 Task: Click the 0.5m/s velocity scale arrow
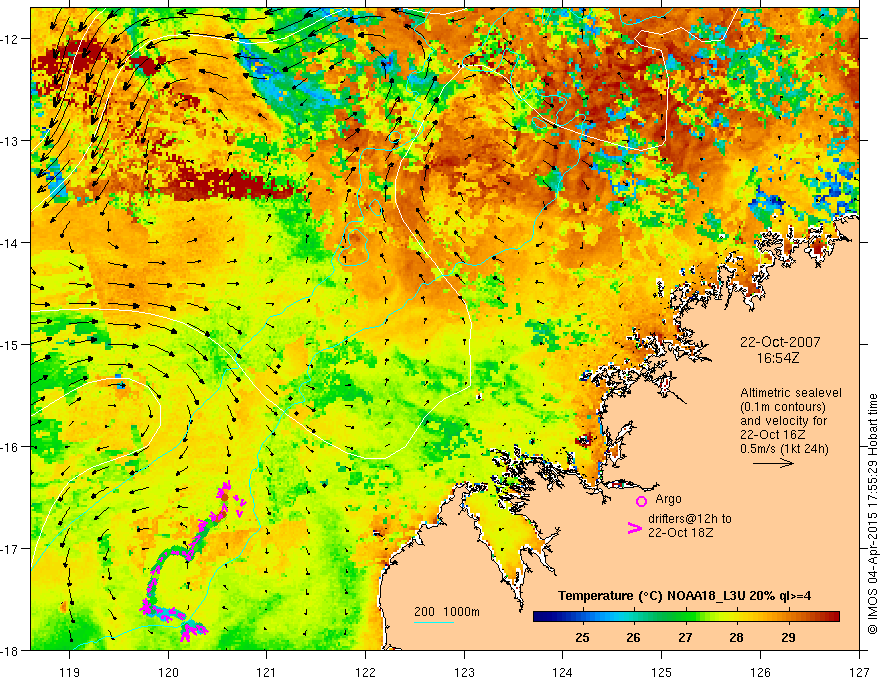(x=773, y=463)
